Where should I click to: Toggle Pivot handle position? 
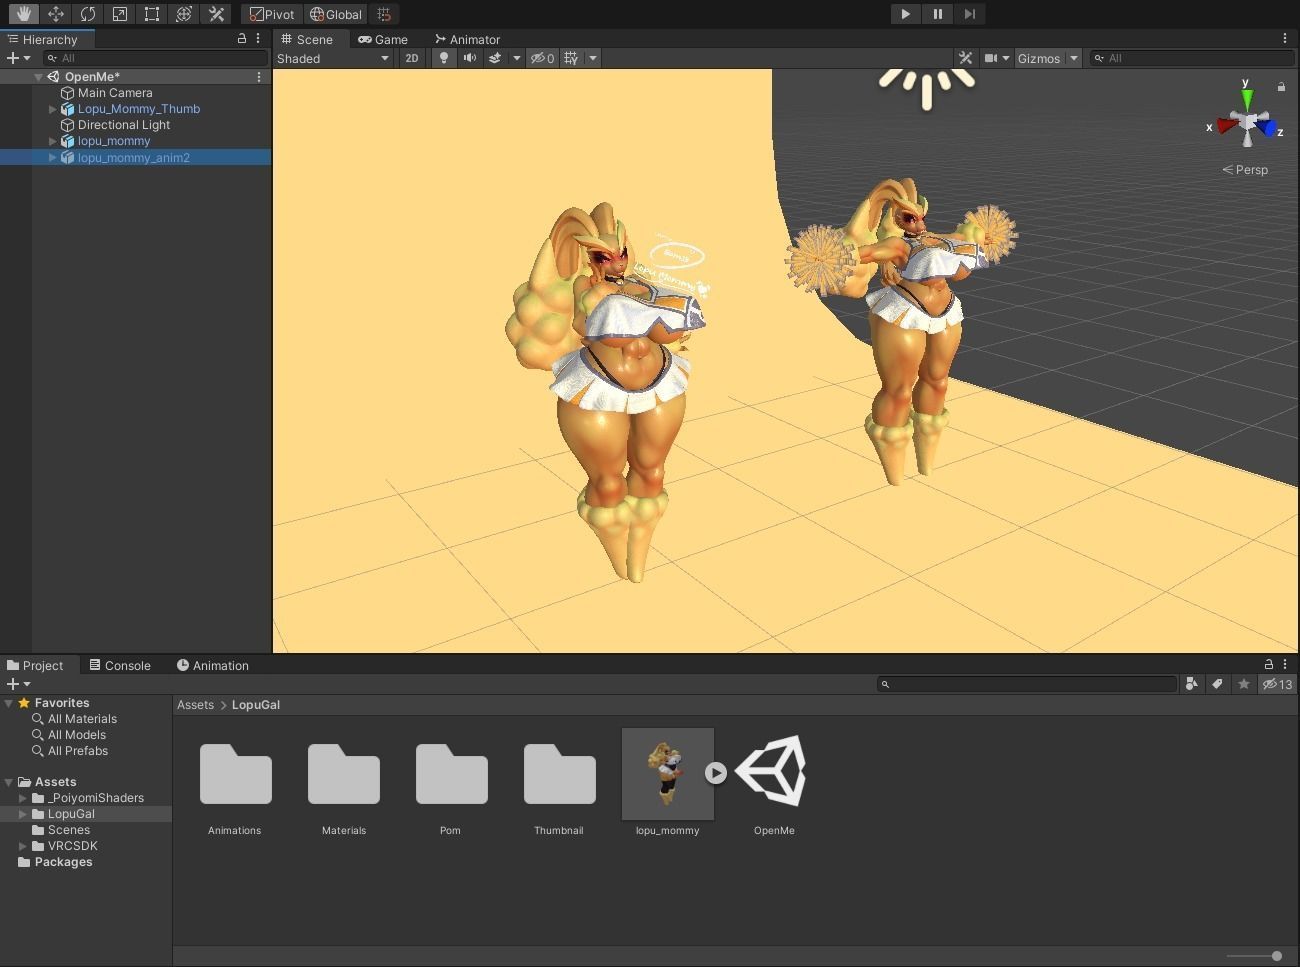272,14
